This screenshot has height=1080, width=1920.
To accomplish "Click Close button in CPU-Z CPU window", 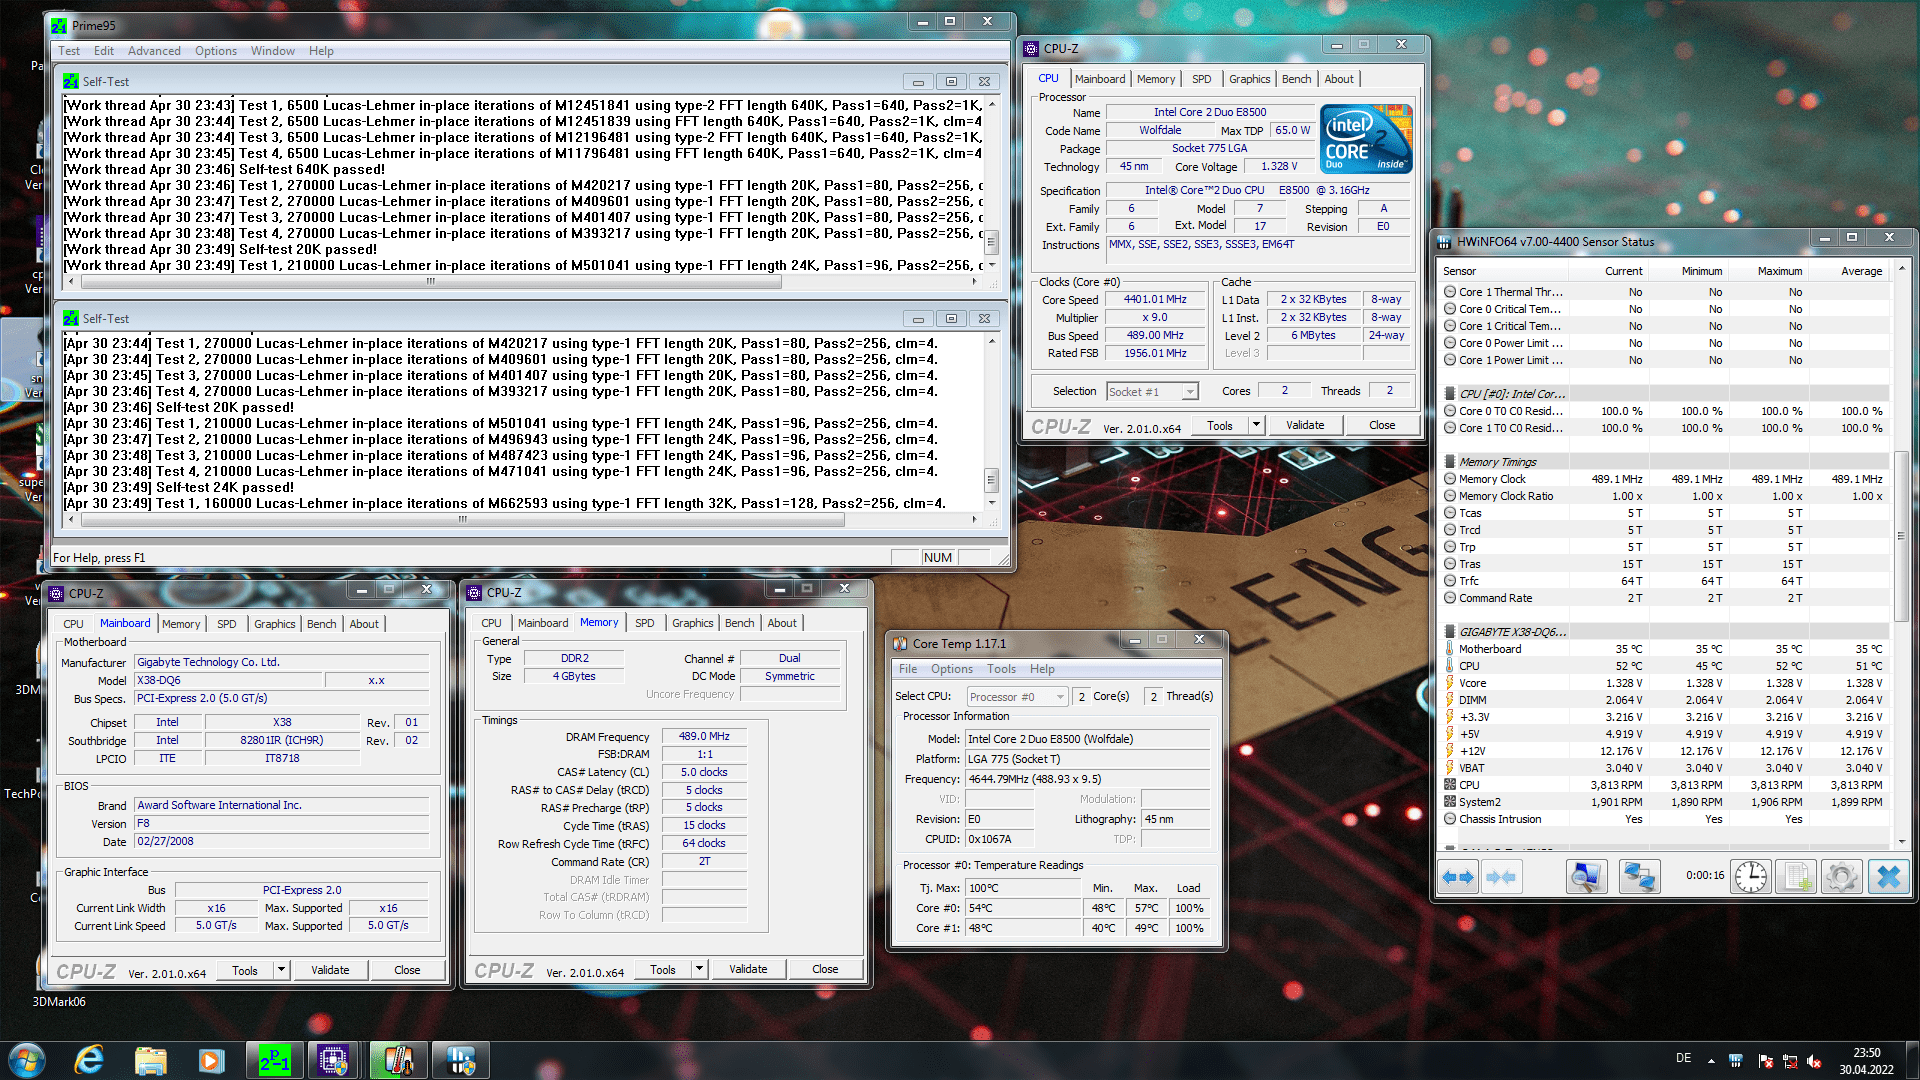I will pos(1382,425).
